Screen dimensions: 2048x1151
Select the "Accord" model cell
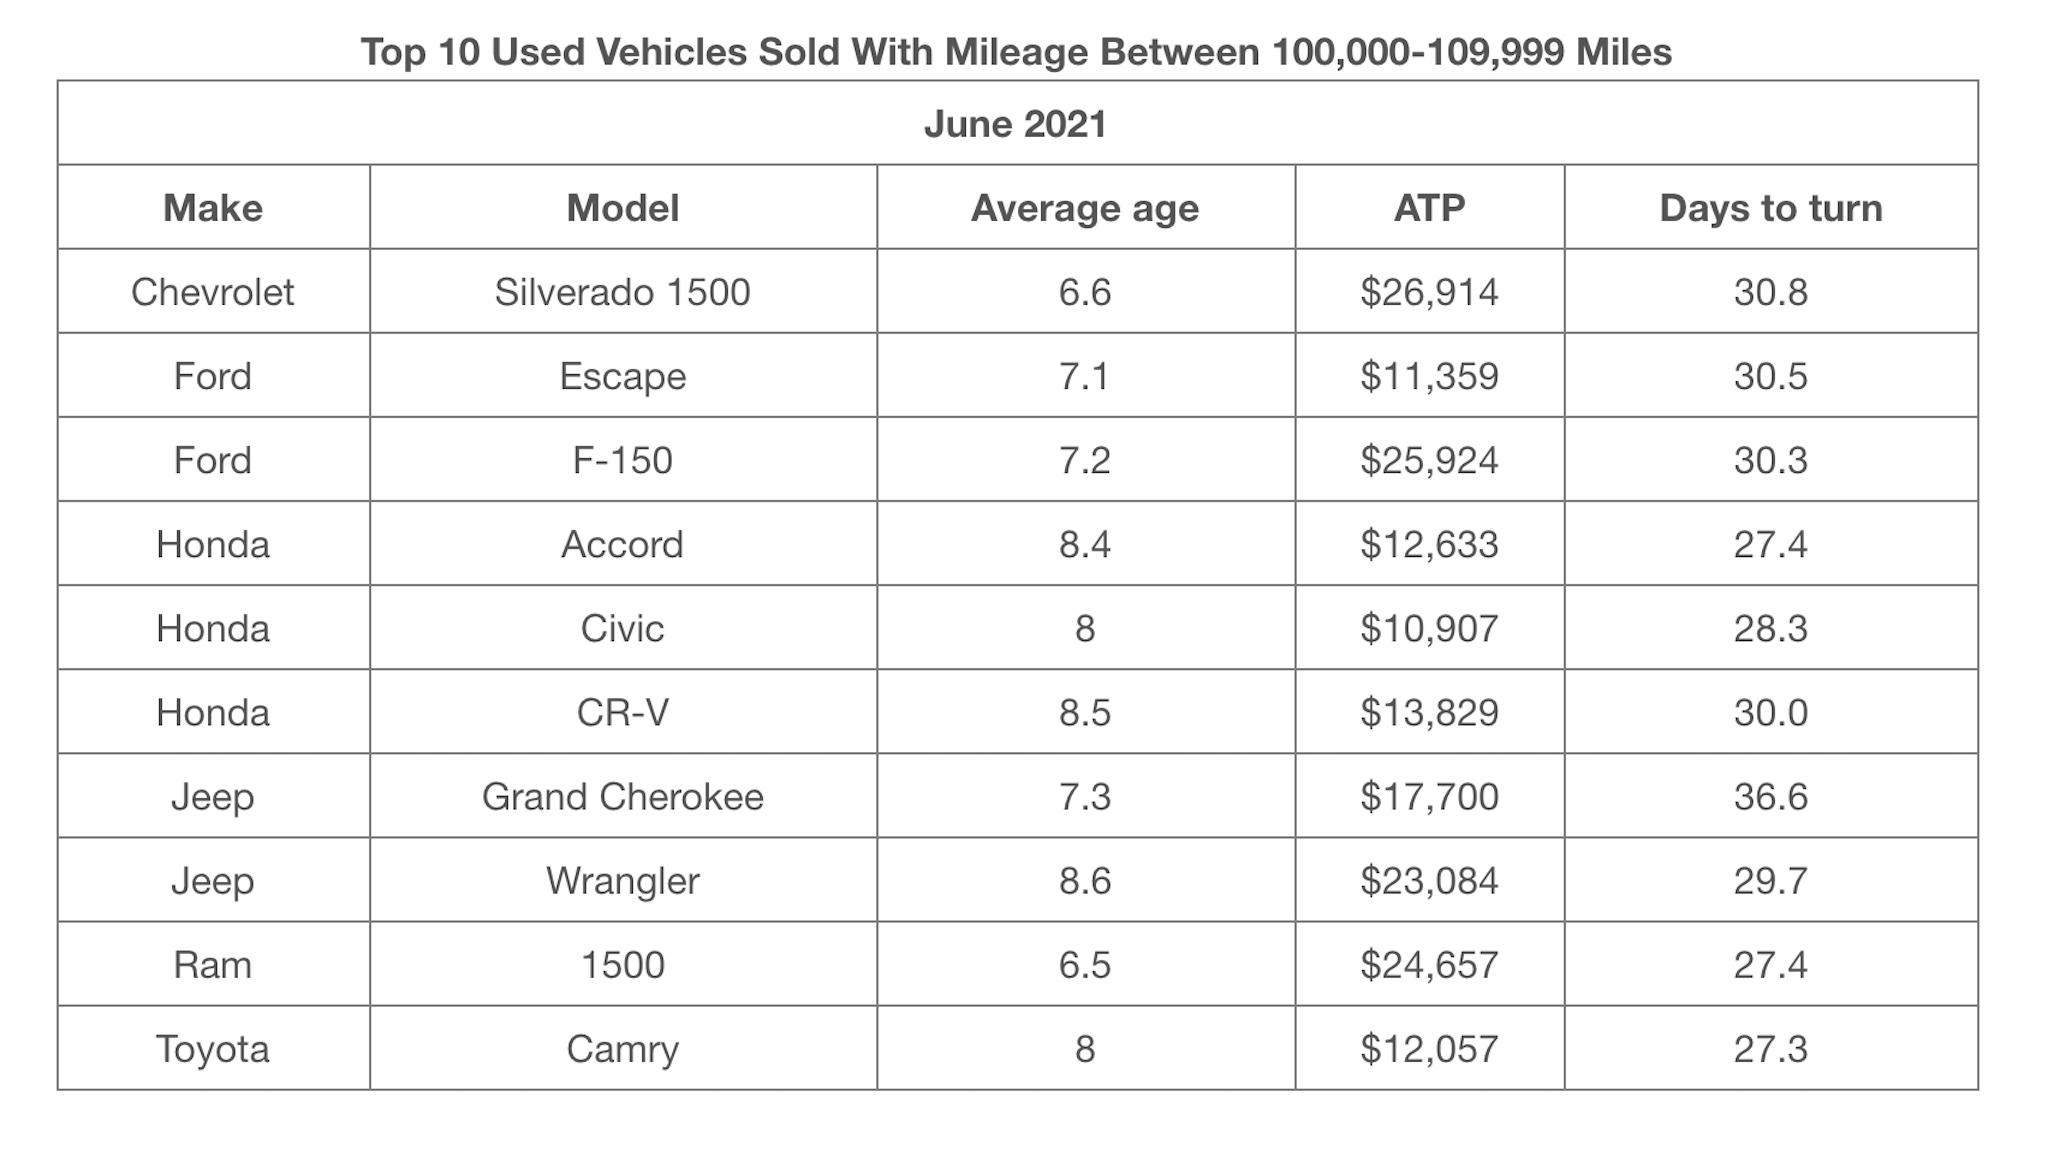(622, 544)
